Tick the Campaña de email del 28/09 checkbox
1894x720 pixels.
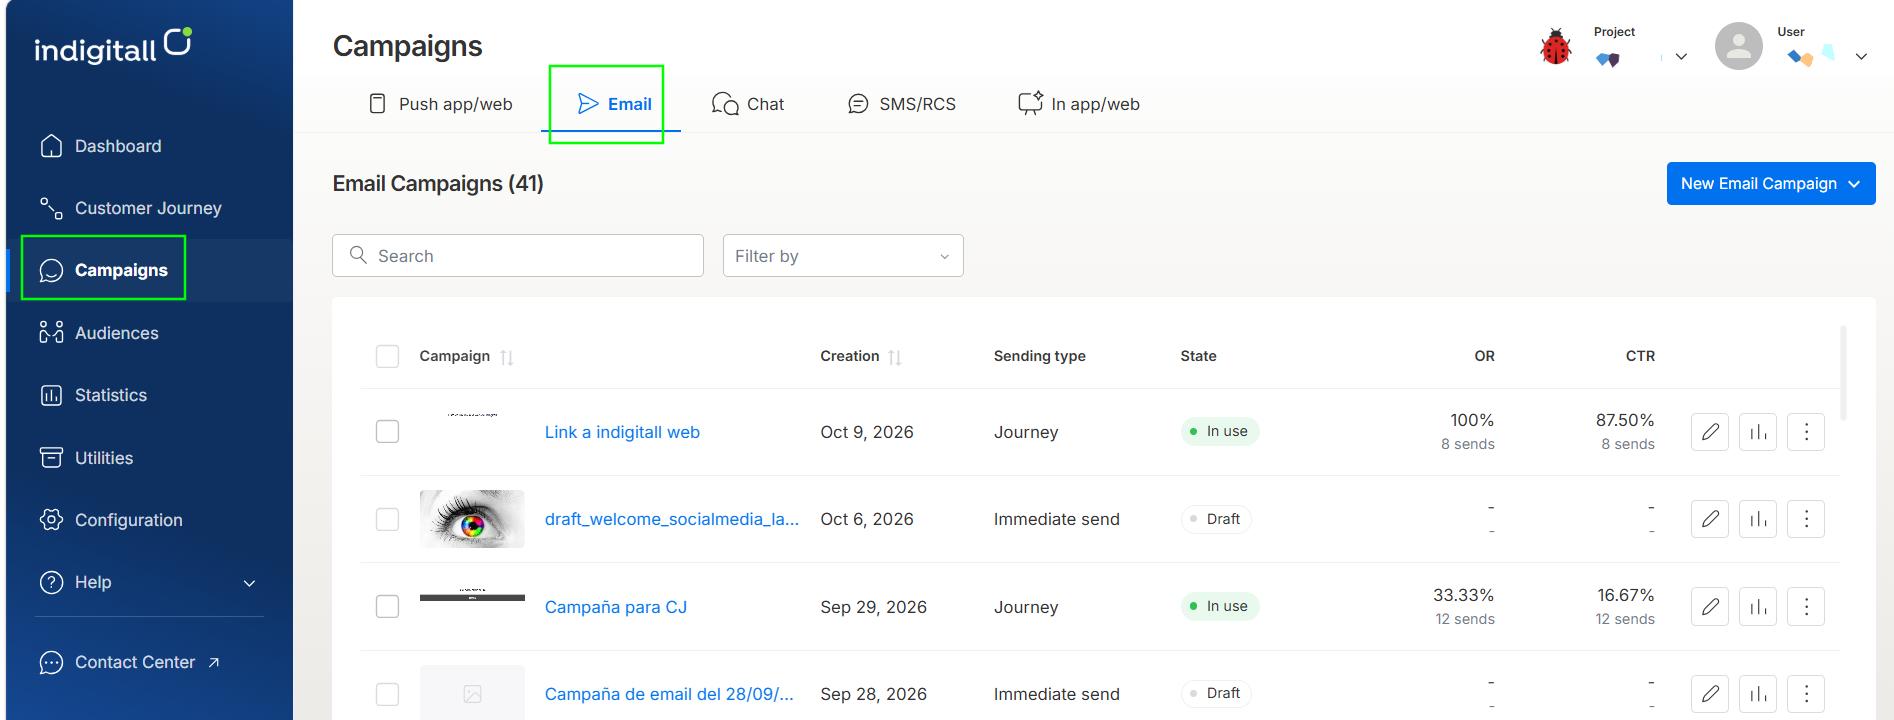tap(387, 694)
